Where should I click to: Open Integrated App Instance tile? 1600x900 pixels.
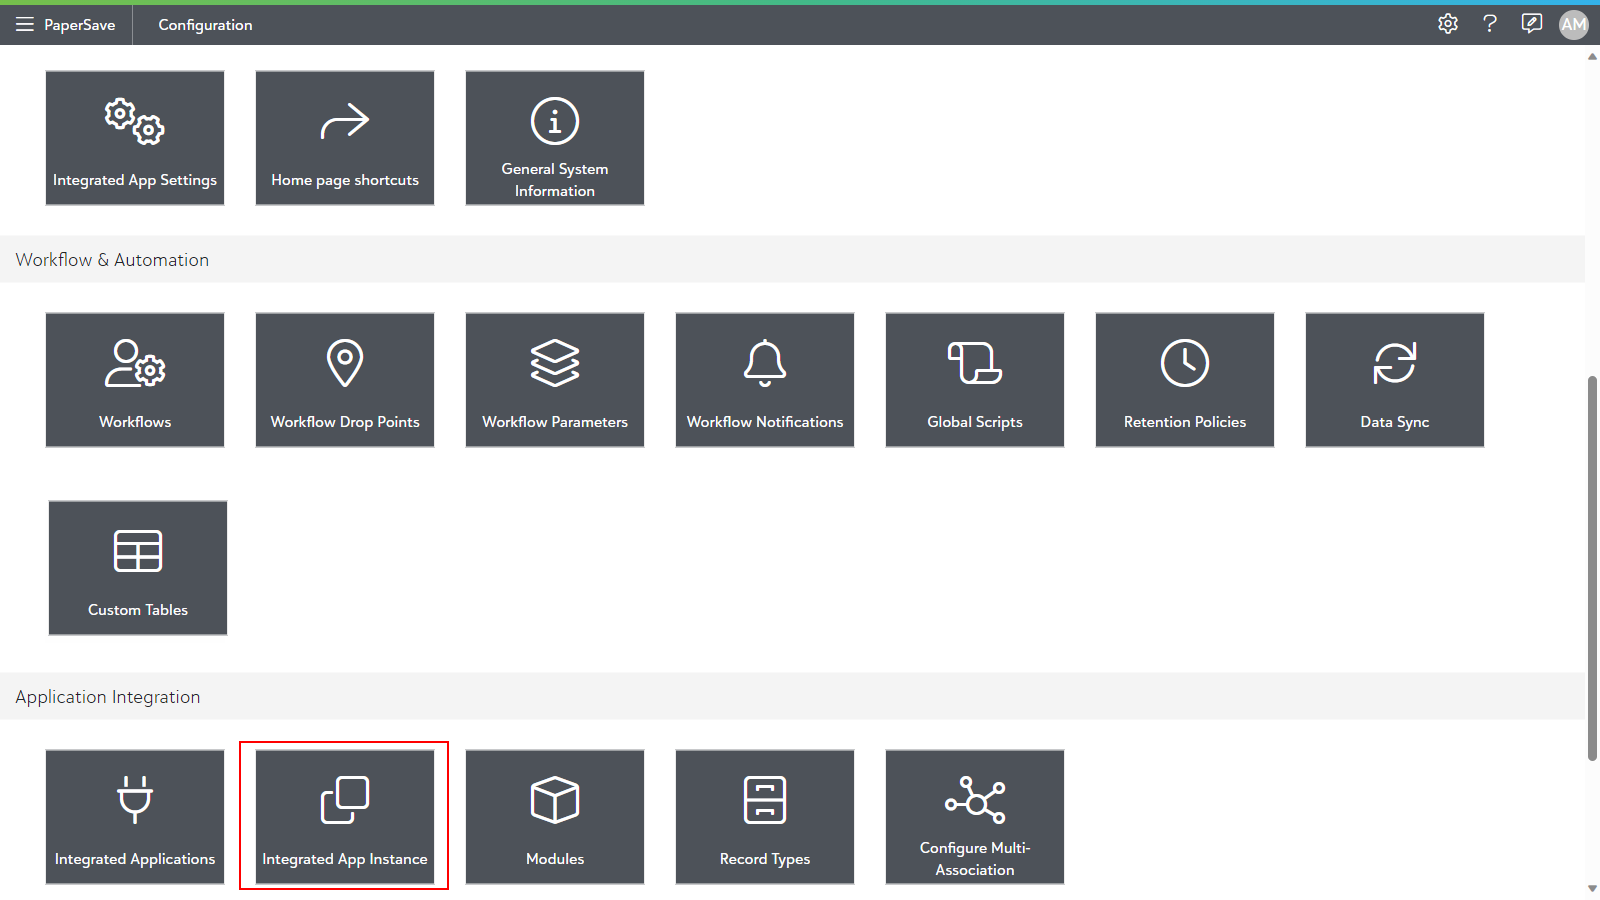[x=345, y=817]
